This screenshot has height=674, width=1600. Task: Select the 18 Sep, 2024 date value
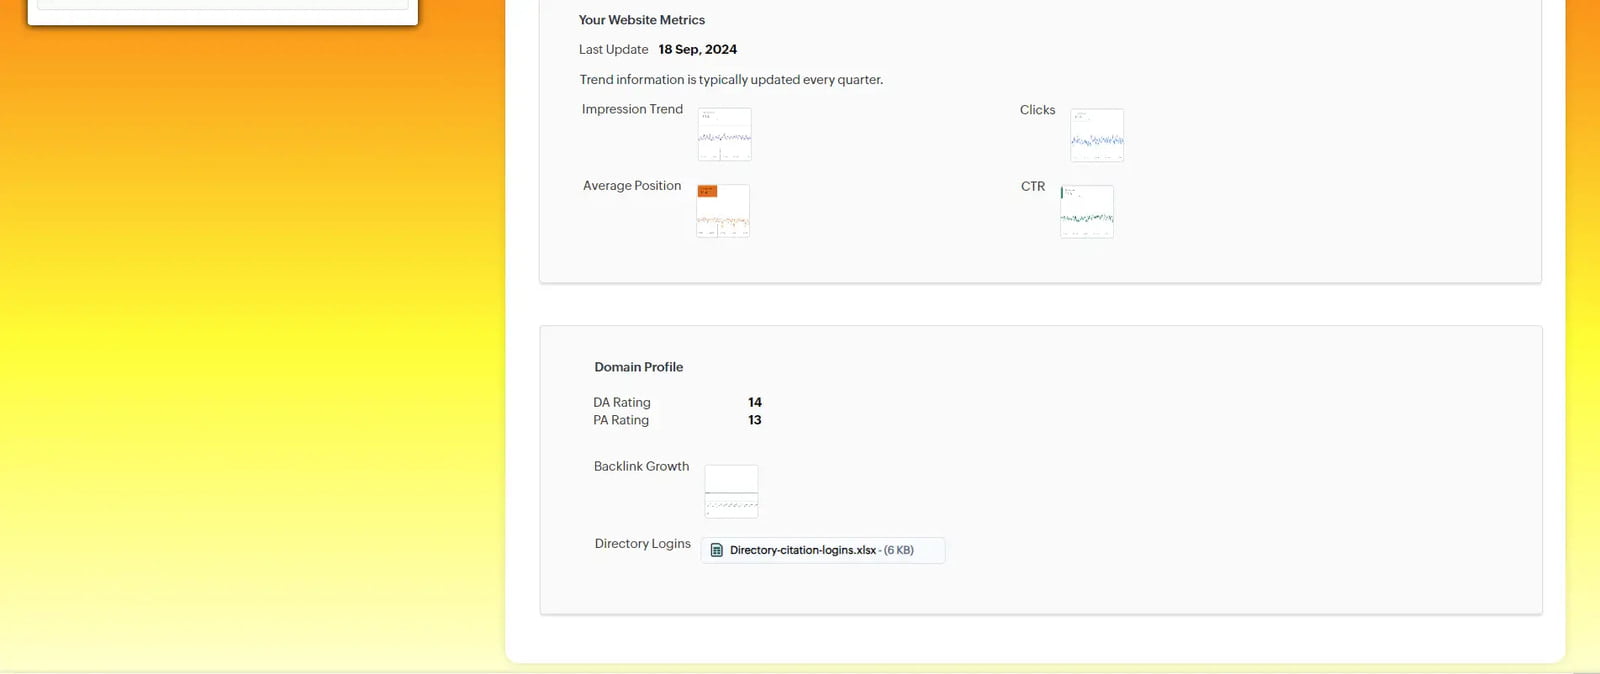tap(697, 49)
